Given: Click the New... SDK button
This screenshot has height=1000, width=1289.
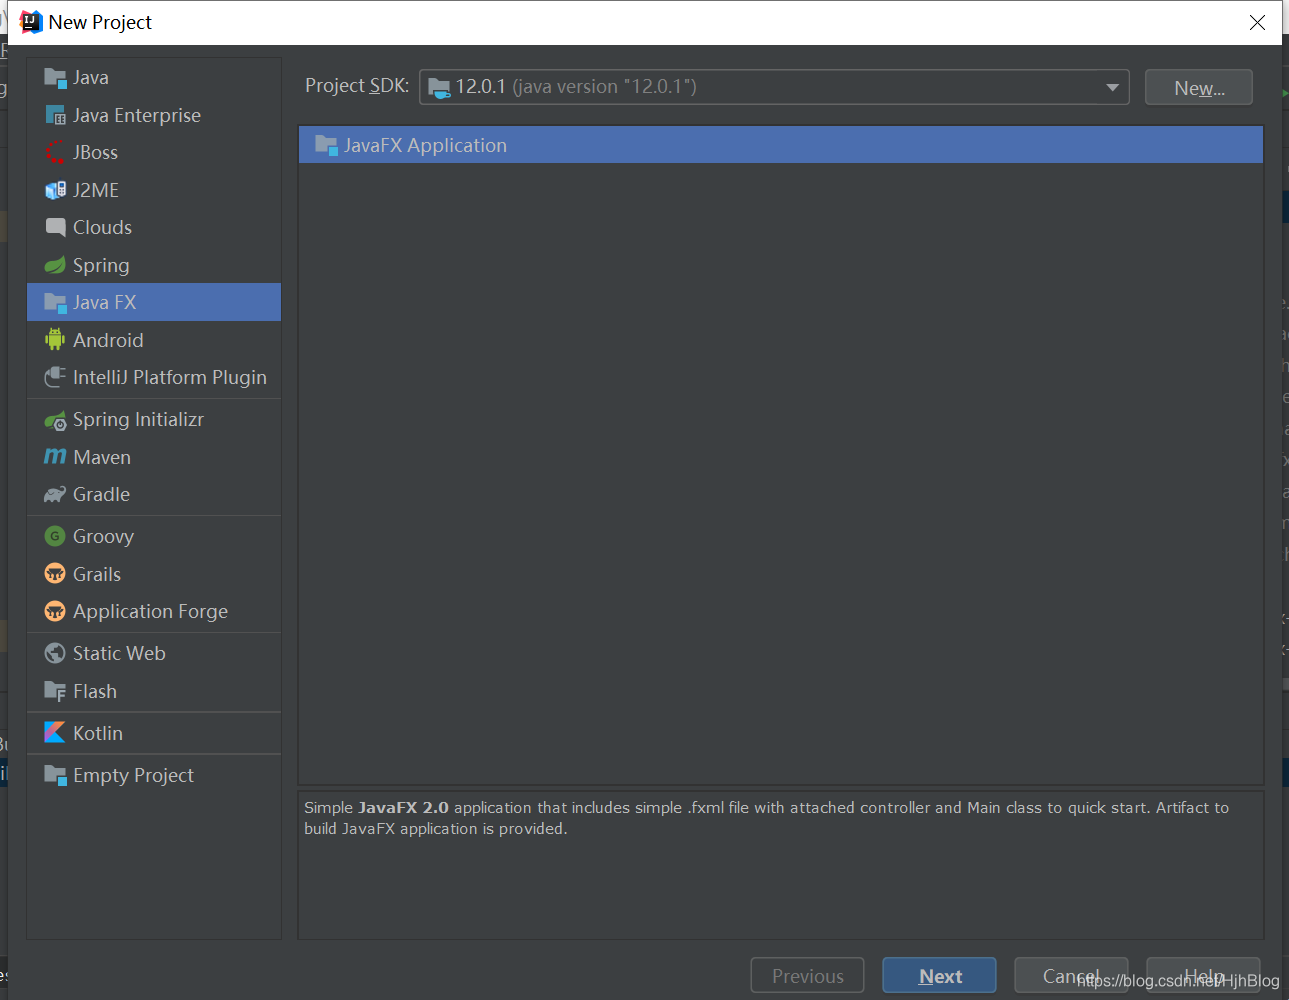Looking at the screenshot, I should [1198, 87].
